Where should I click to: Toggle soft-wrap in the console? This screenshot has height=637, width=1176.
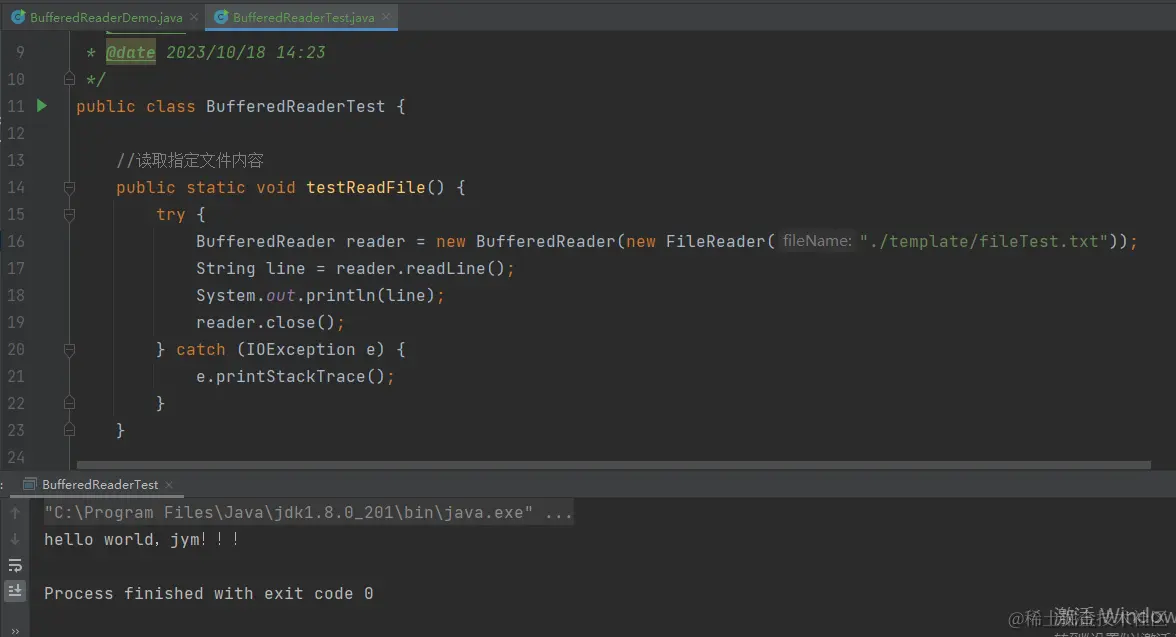coord(14,566)
